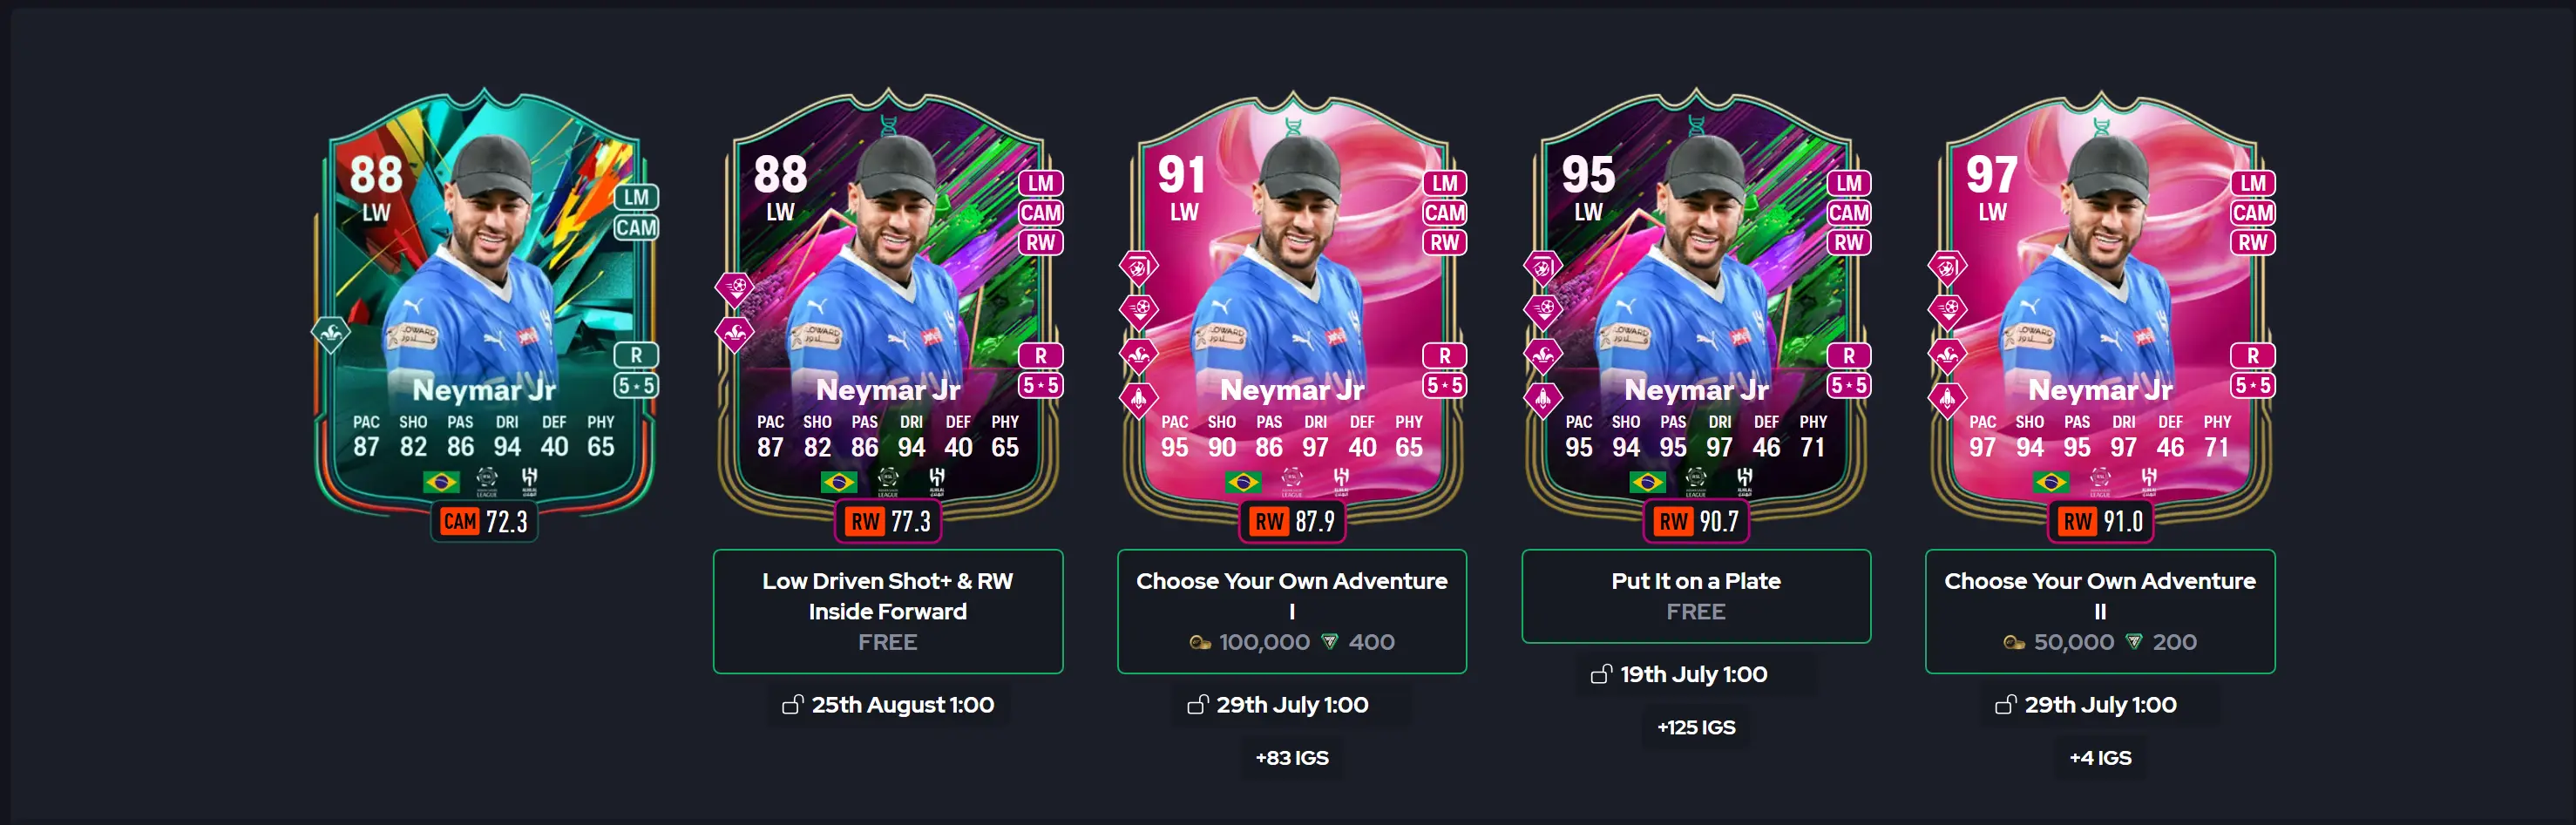This screenshot has width=2576, height=825.
Task: Click the RW 77.3 rating badge
Action: pyautogui.click(x=888, y=522)
